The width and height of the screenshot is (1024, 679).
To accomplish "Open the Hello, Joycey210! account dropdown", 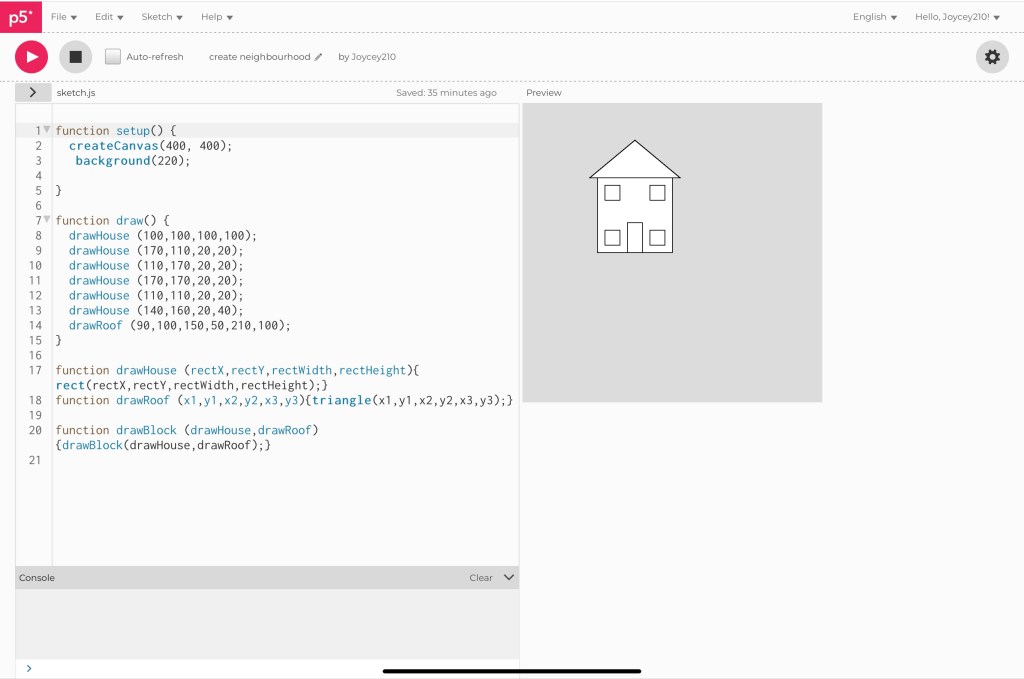I will point(957,17).
